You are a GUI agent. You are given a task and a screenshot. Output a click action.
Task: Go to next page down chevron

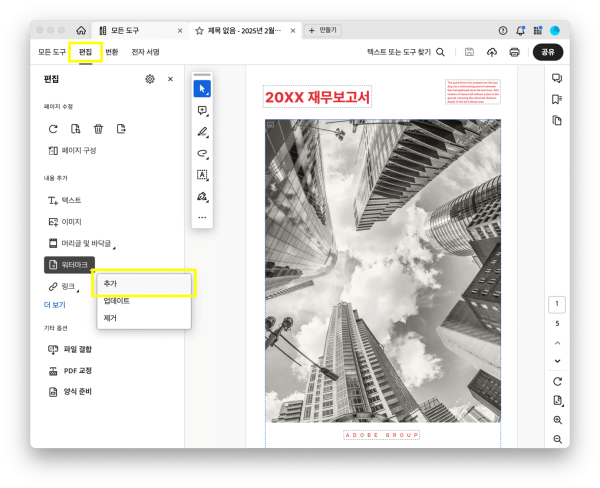pos(557,361)
